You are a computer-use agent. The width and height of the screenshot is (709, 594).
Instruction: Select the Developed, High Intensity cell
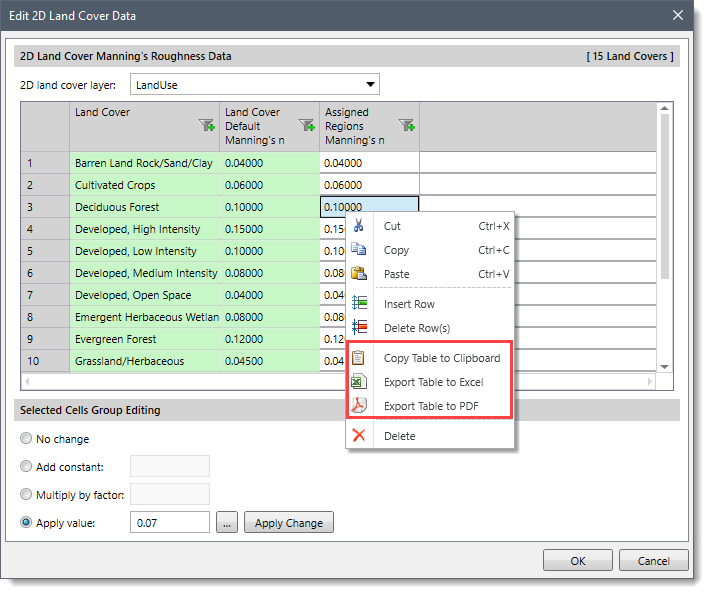[x=145, y=229]
